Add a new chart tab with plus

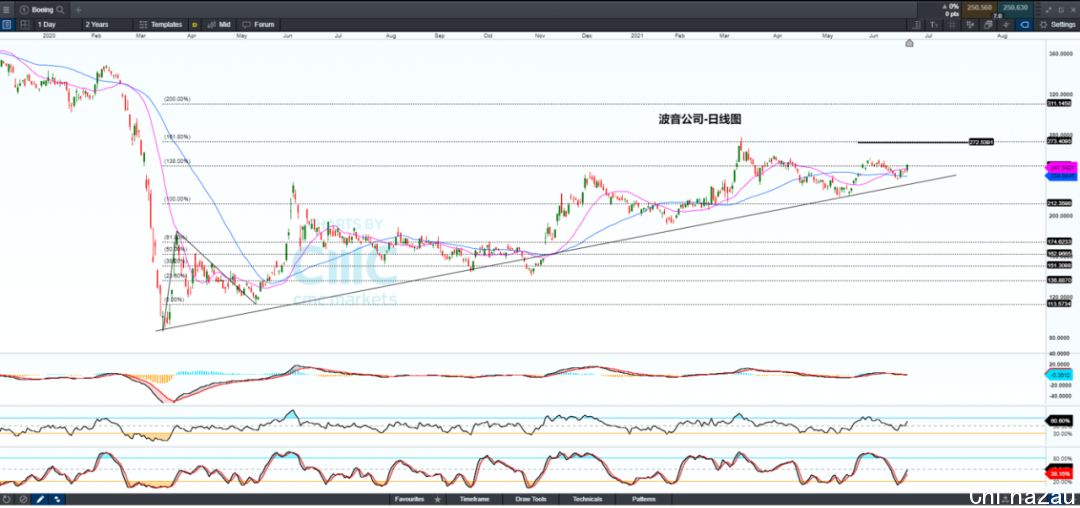click(78, 10)
